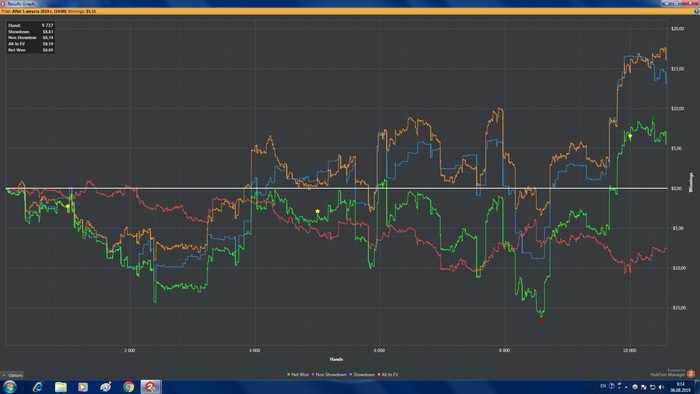700x394 pixels.
Task: Click the Winnings $5,51 text in orange bar
Action: point(82,11)
